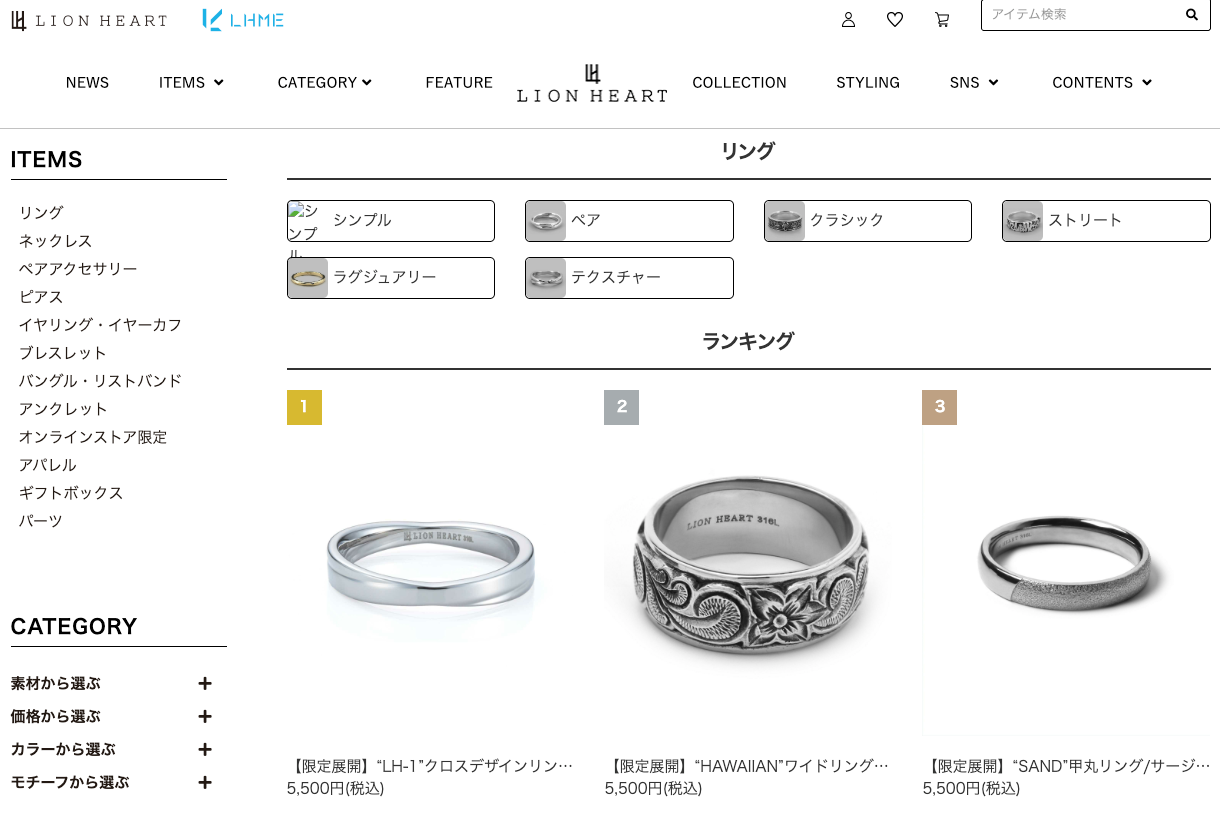Click the LHME logo in header
Image resolution: width=1220 pixels, height=814 pixels.
[x=243, y=20]
